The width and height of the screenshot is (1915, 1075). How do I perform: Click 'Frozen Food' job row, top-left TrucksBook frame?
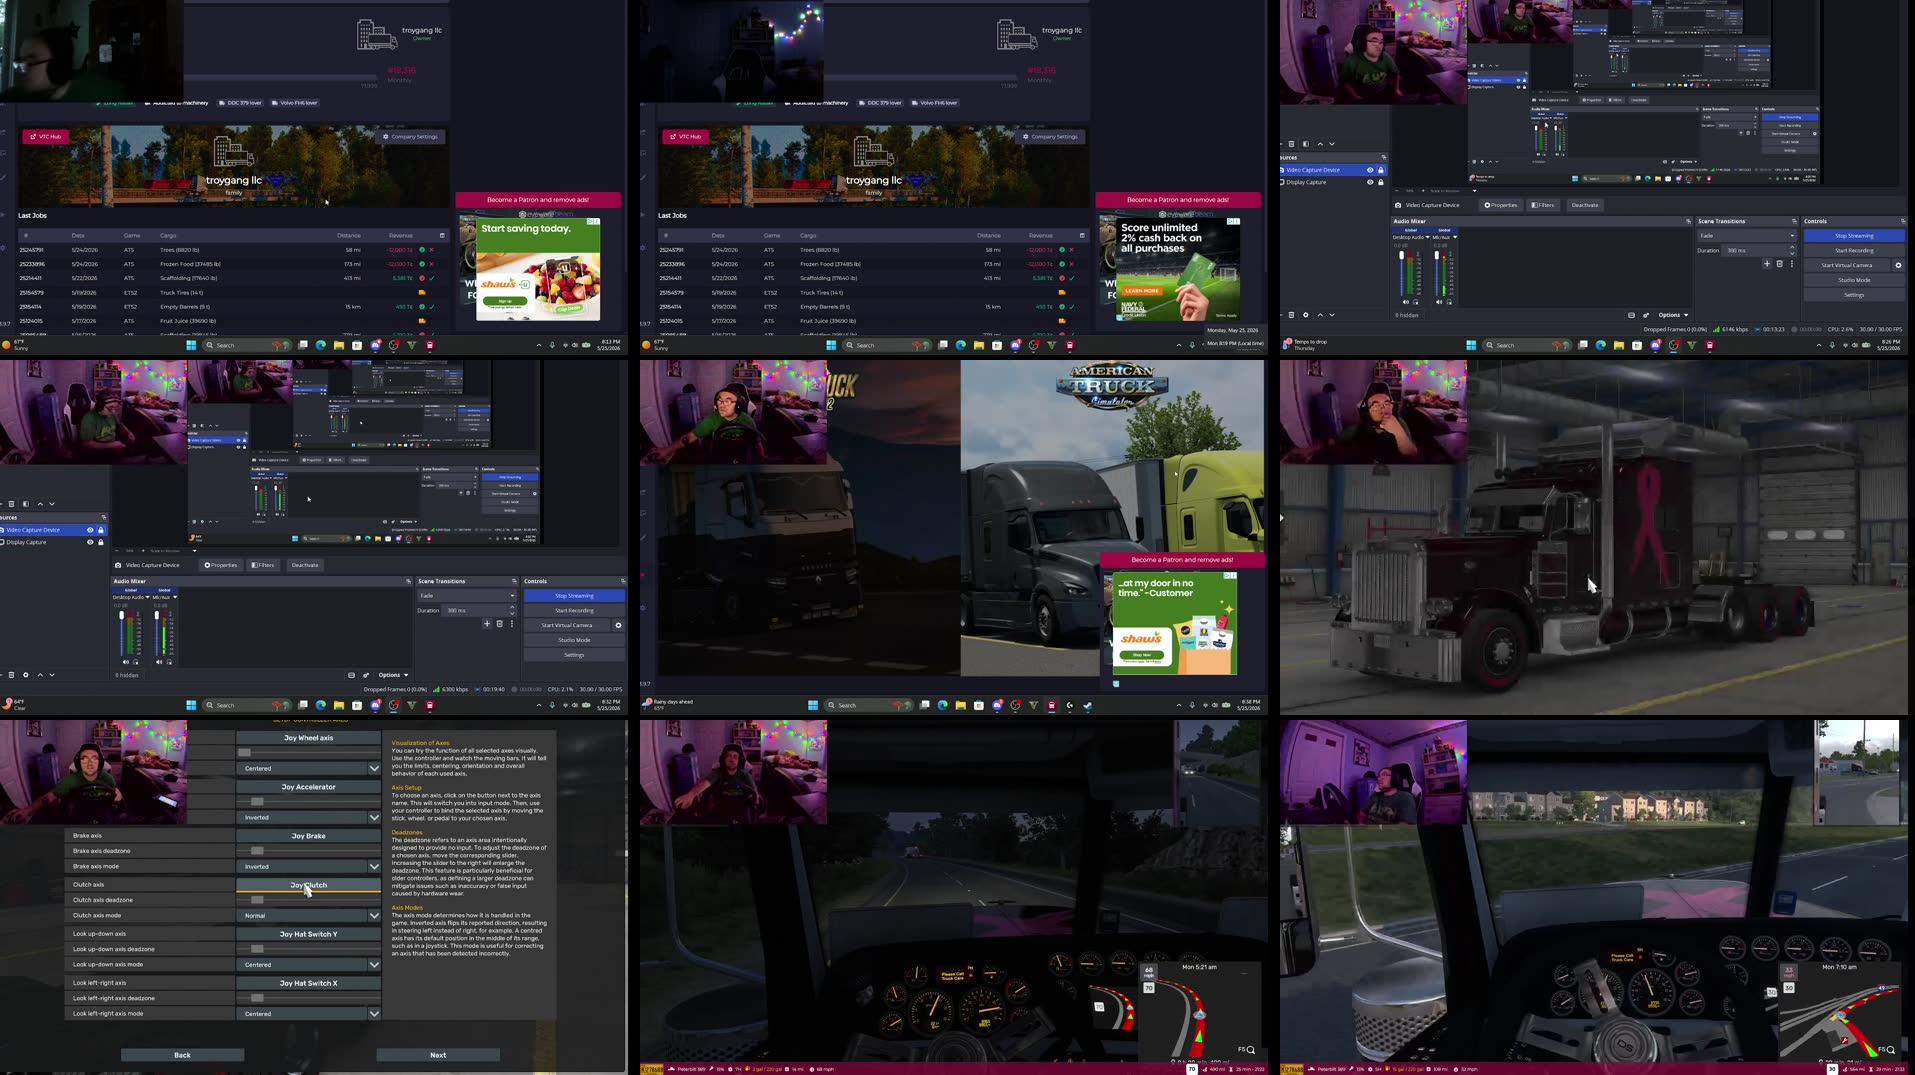[231, 264]
